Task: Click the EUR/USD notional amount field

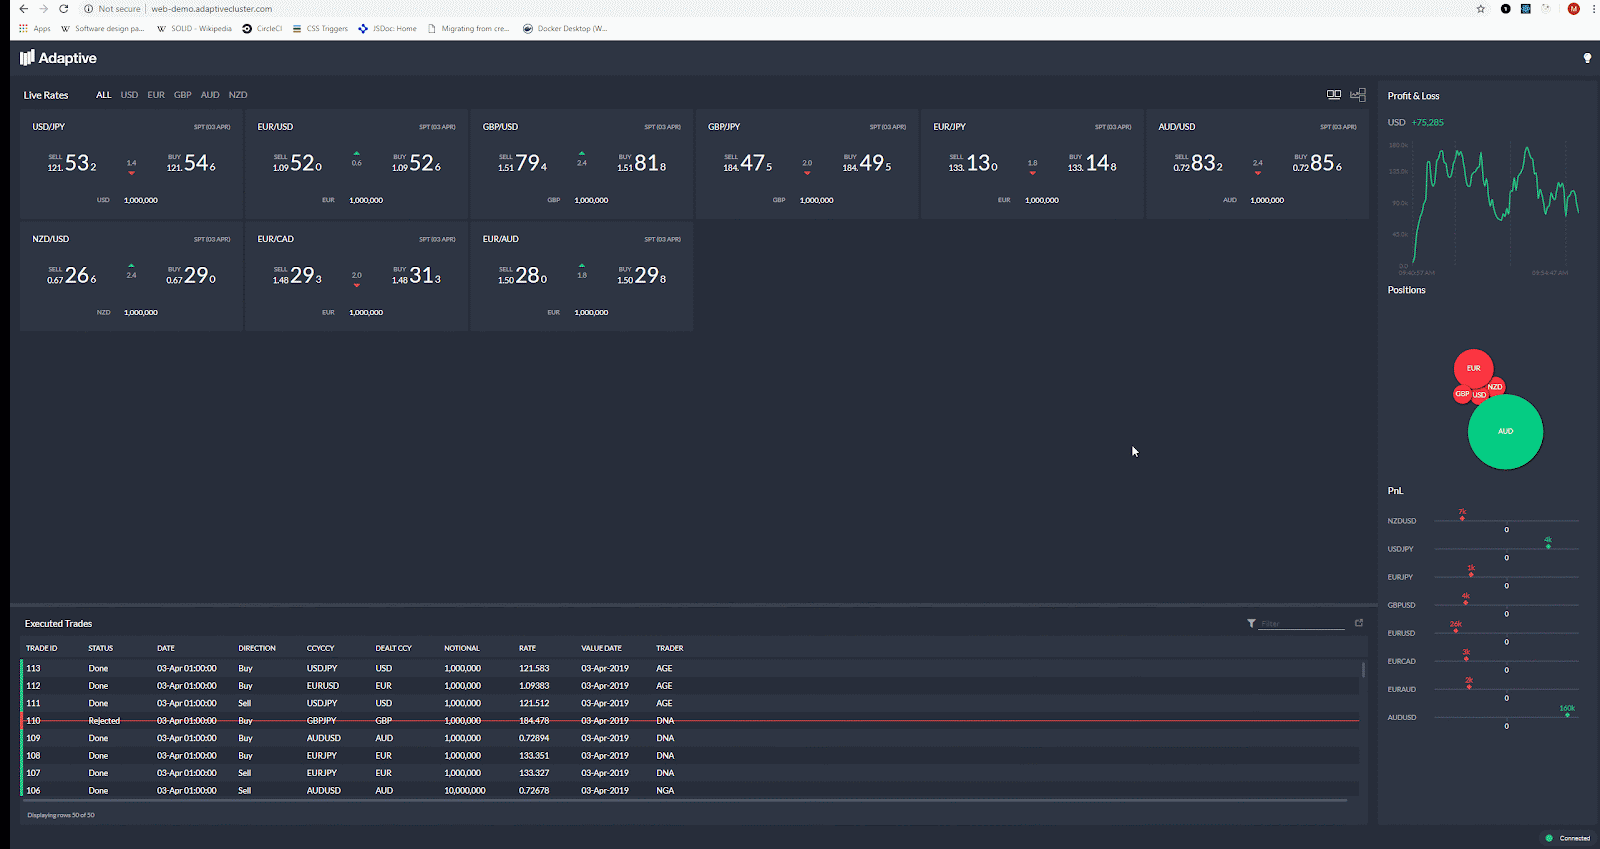Action: tap(366, 200)
